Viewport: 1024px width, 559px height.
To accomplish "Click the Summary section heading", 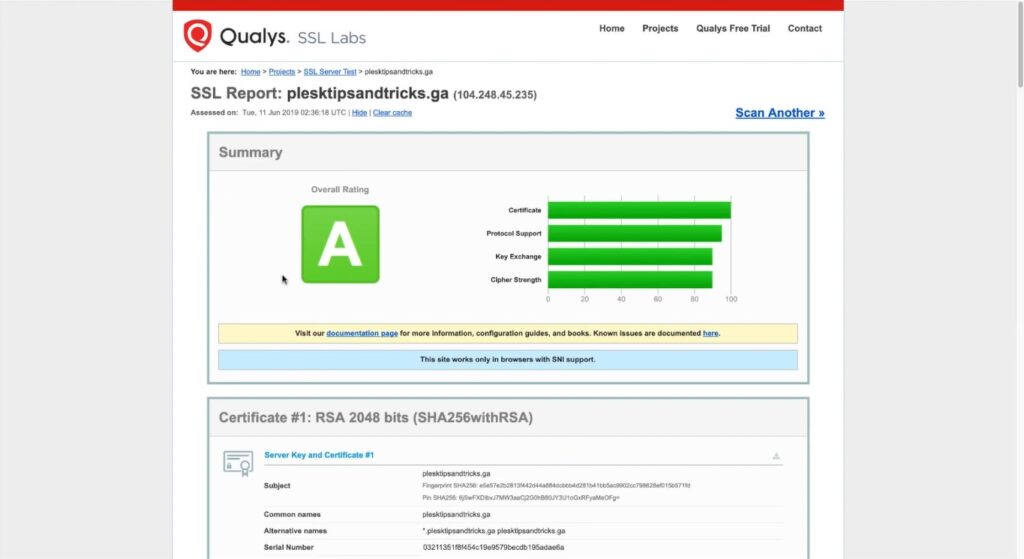I will [250, 152].
